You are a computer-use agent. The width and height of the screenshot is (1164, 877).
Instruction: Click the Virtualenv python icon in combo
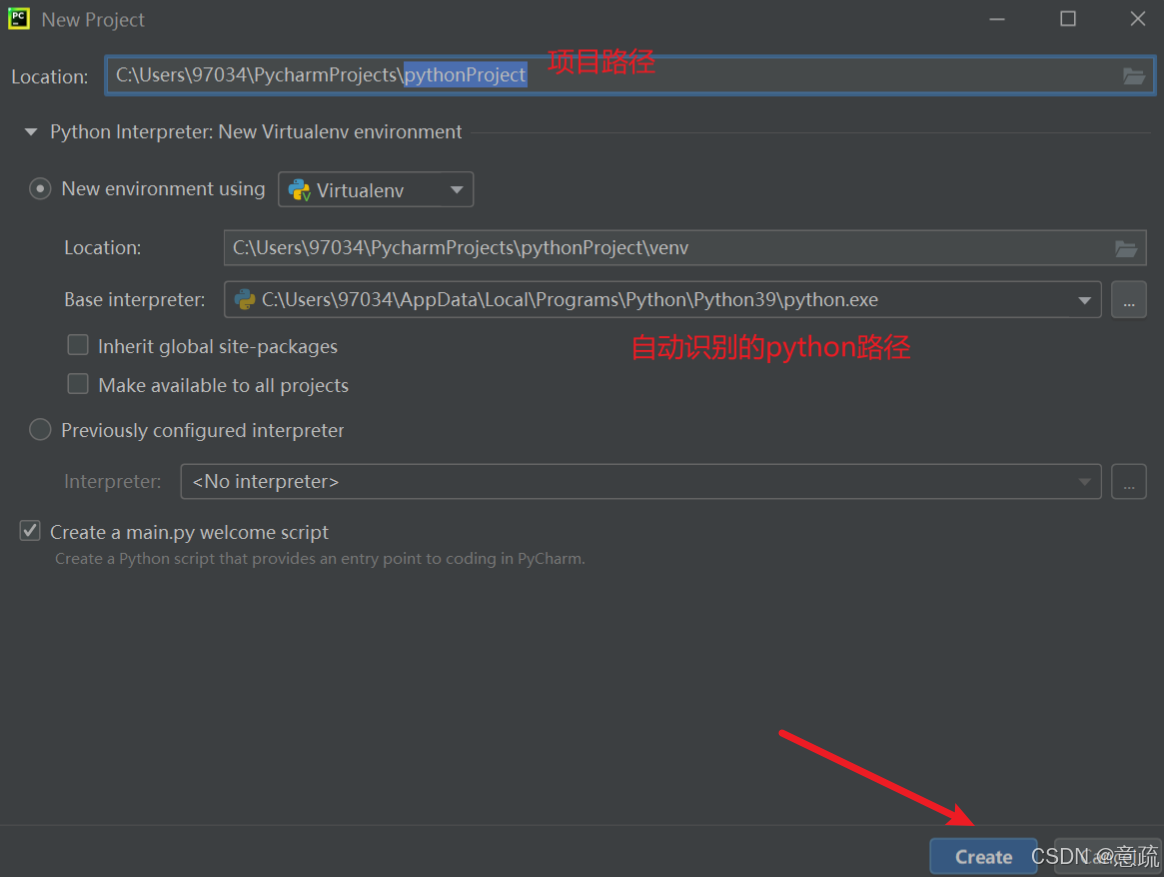[299, 190]
